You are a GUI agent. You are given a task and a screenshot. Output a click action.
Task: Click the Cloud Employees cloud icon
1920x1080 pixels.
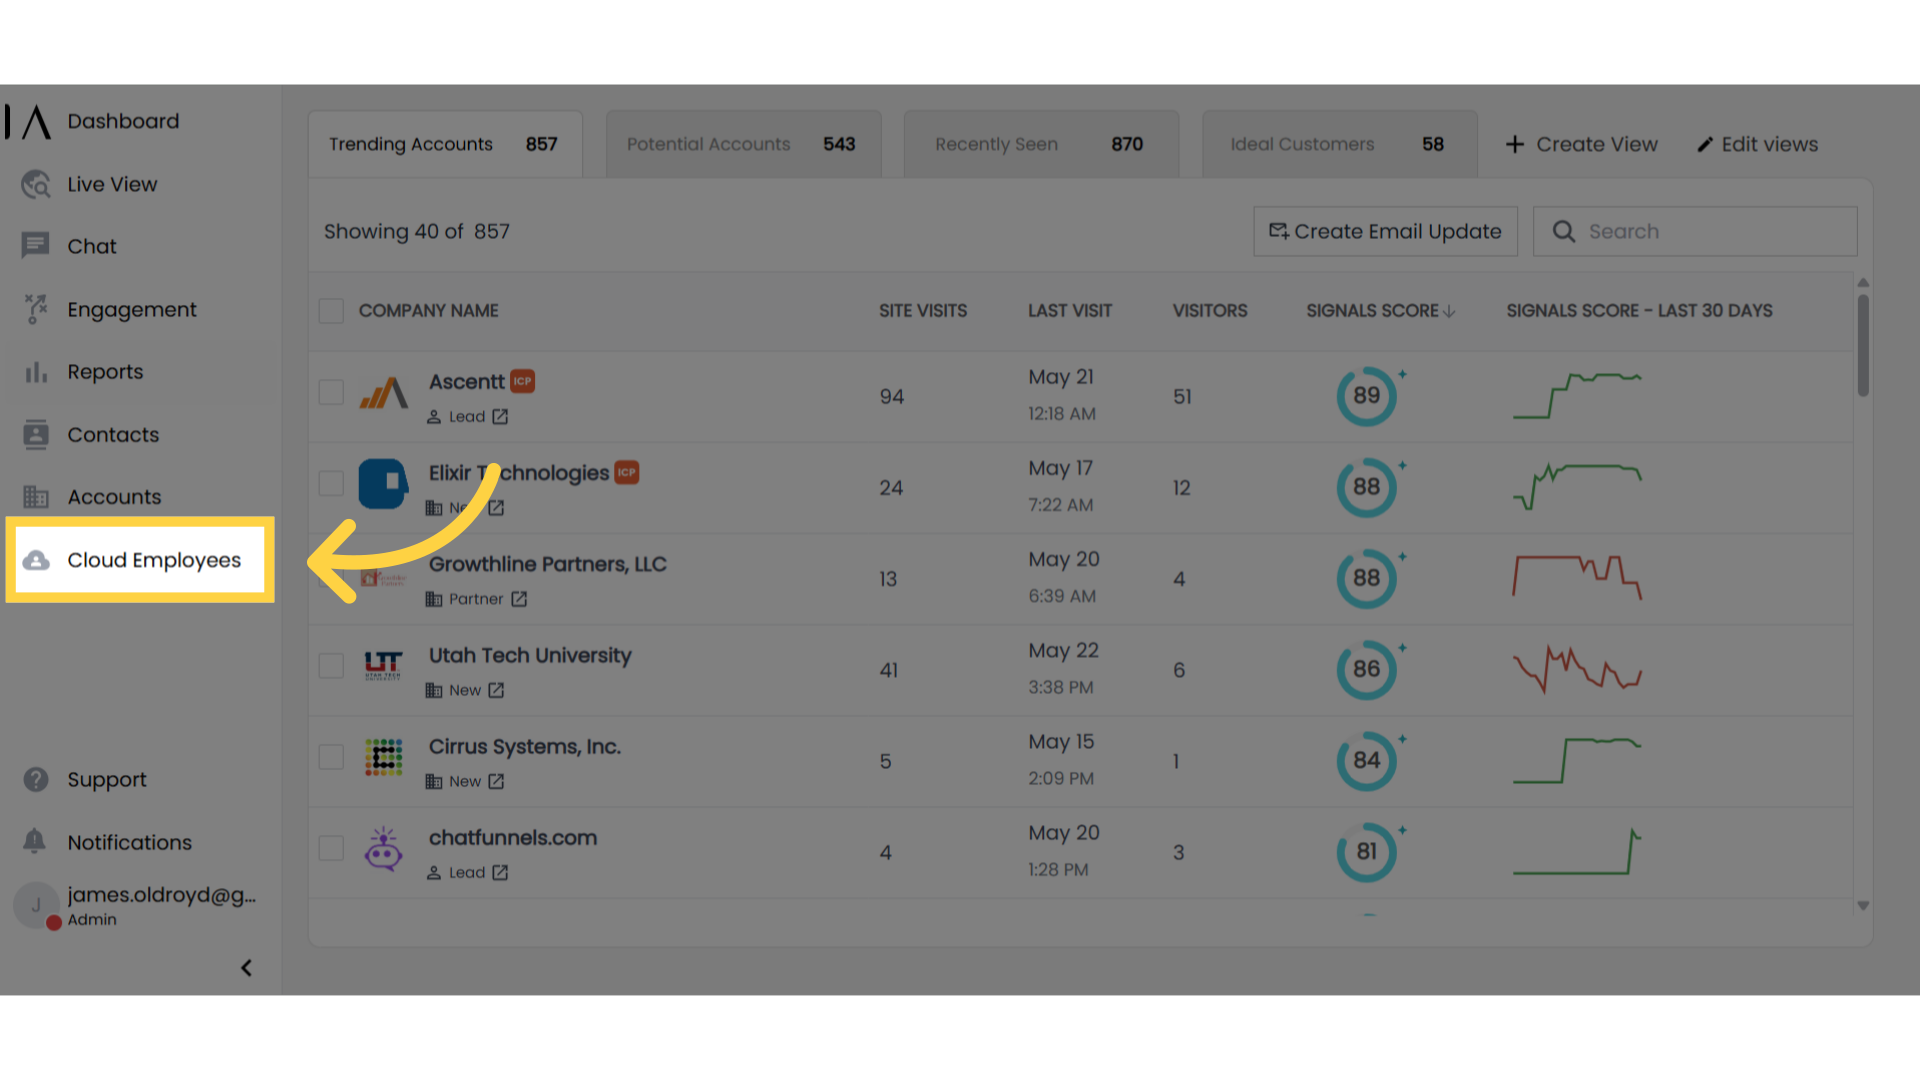click(x=37, y=560)
